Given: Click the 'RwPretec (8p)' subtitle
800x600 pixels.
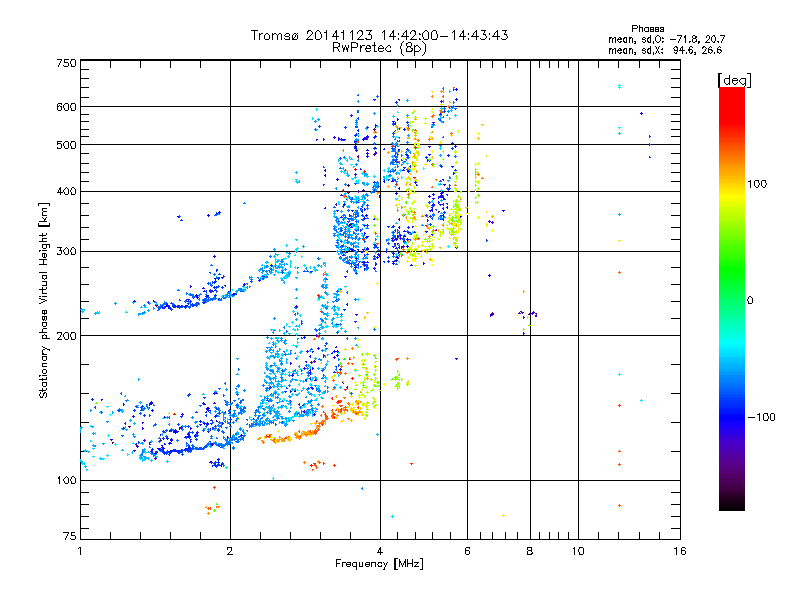Looking at the screenshot, I should 379,48.
